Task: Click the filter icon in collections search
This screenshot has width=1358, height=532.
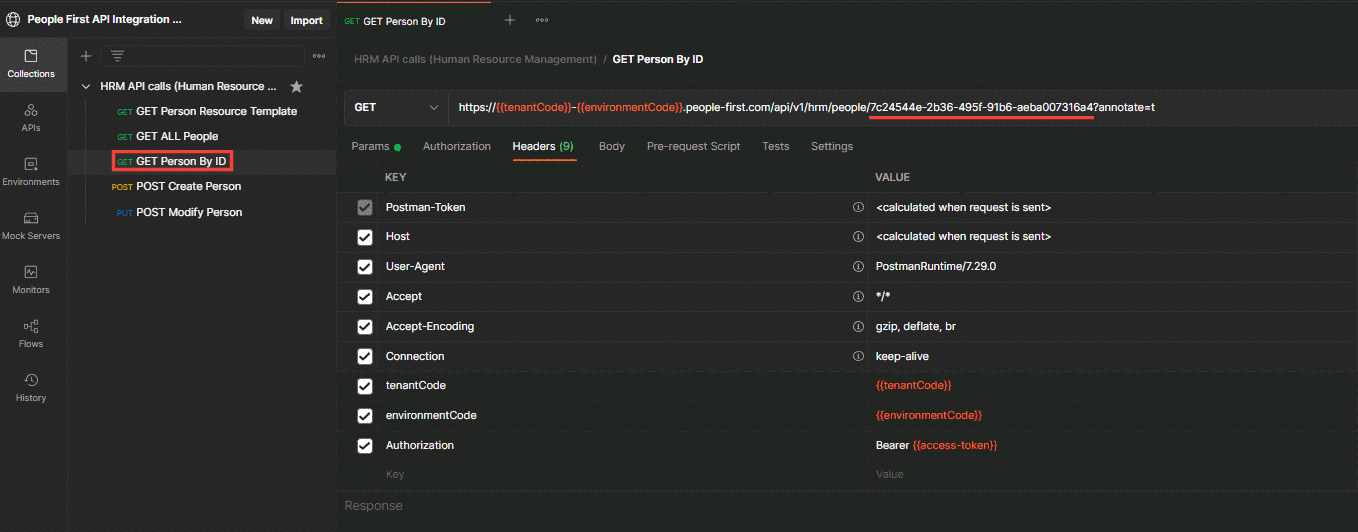Action: coord(117,56)
